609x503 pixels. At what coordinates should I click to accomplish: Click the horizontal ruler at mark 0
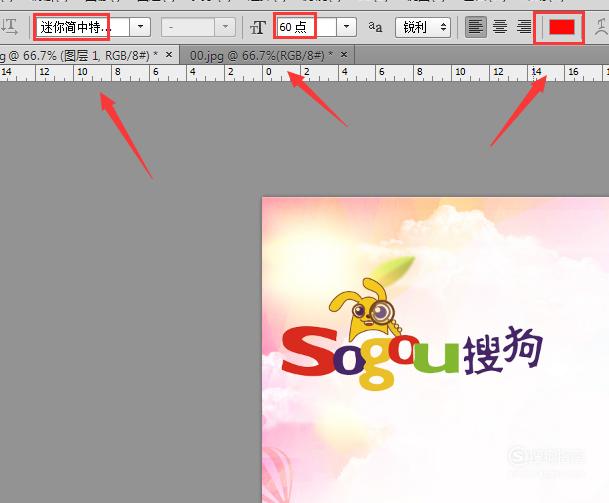268,72
